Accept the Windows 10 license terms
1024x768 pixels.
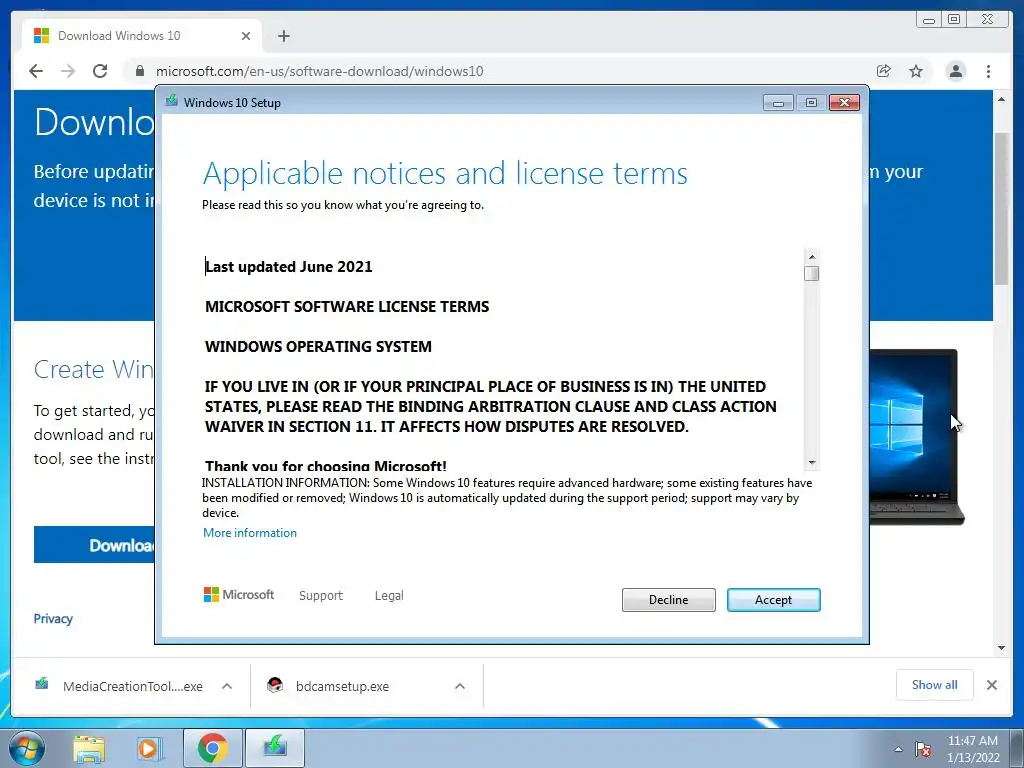773,600
